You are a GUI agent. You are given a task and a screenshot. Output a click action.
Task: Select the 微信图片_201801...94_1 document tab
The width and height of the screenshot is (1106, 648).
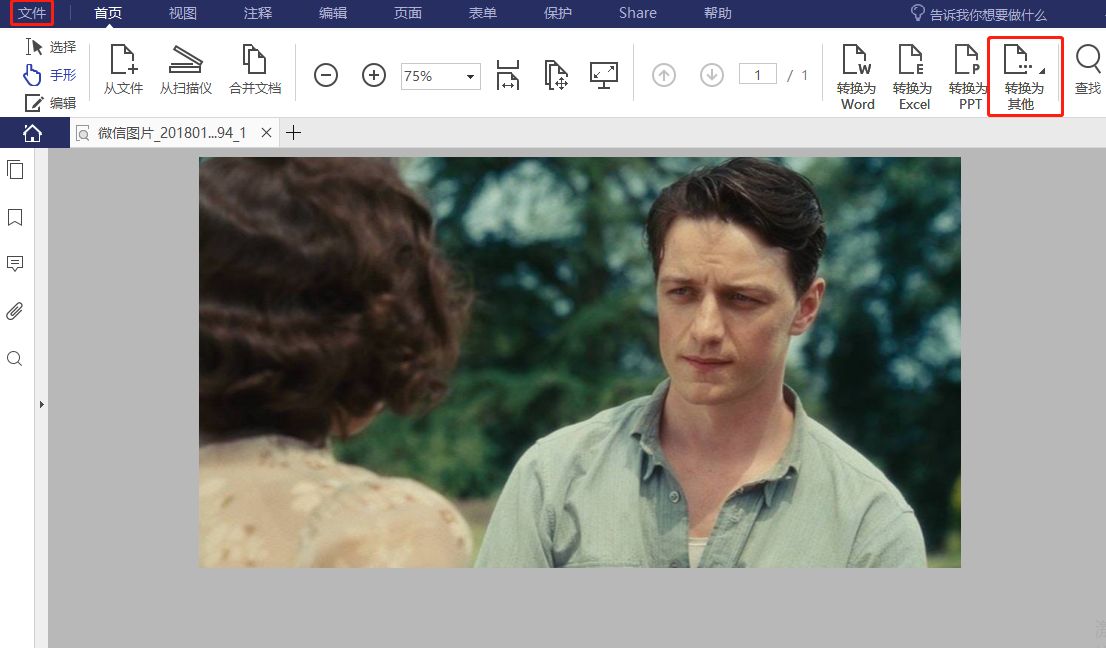[x=171, y=133]
